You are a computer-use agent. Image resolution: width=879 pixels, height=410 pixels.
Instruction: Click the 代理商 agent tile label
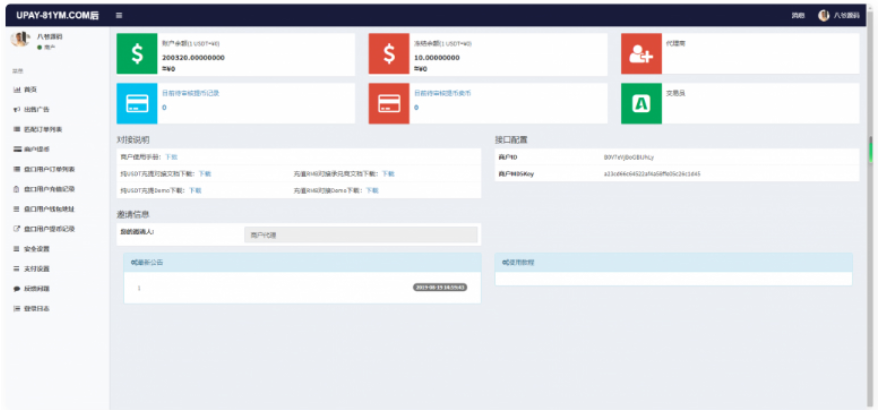click(x=676, y=43)
